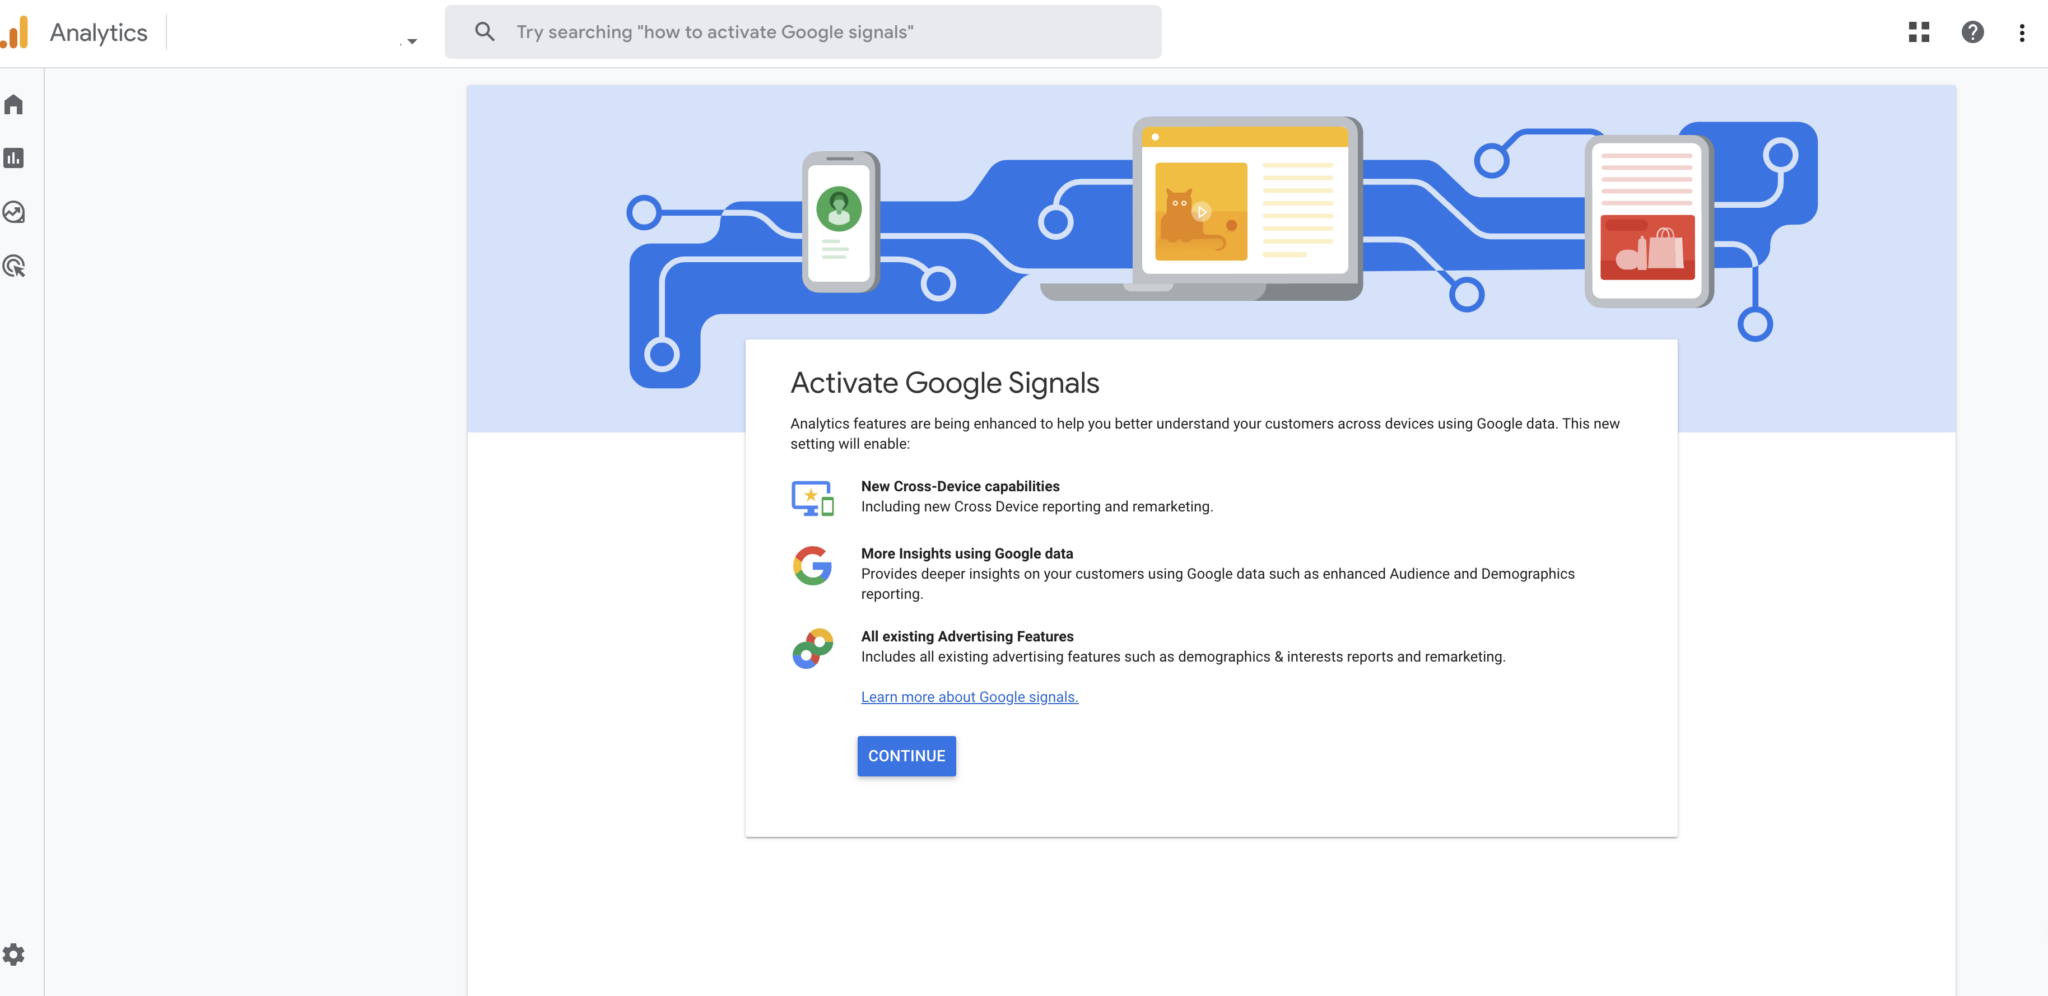
Task: Open Admin settings gear icon
Action: [14, 955]
